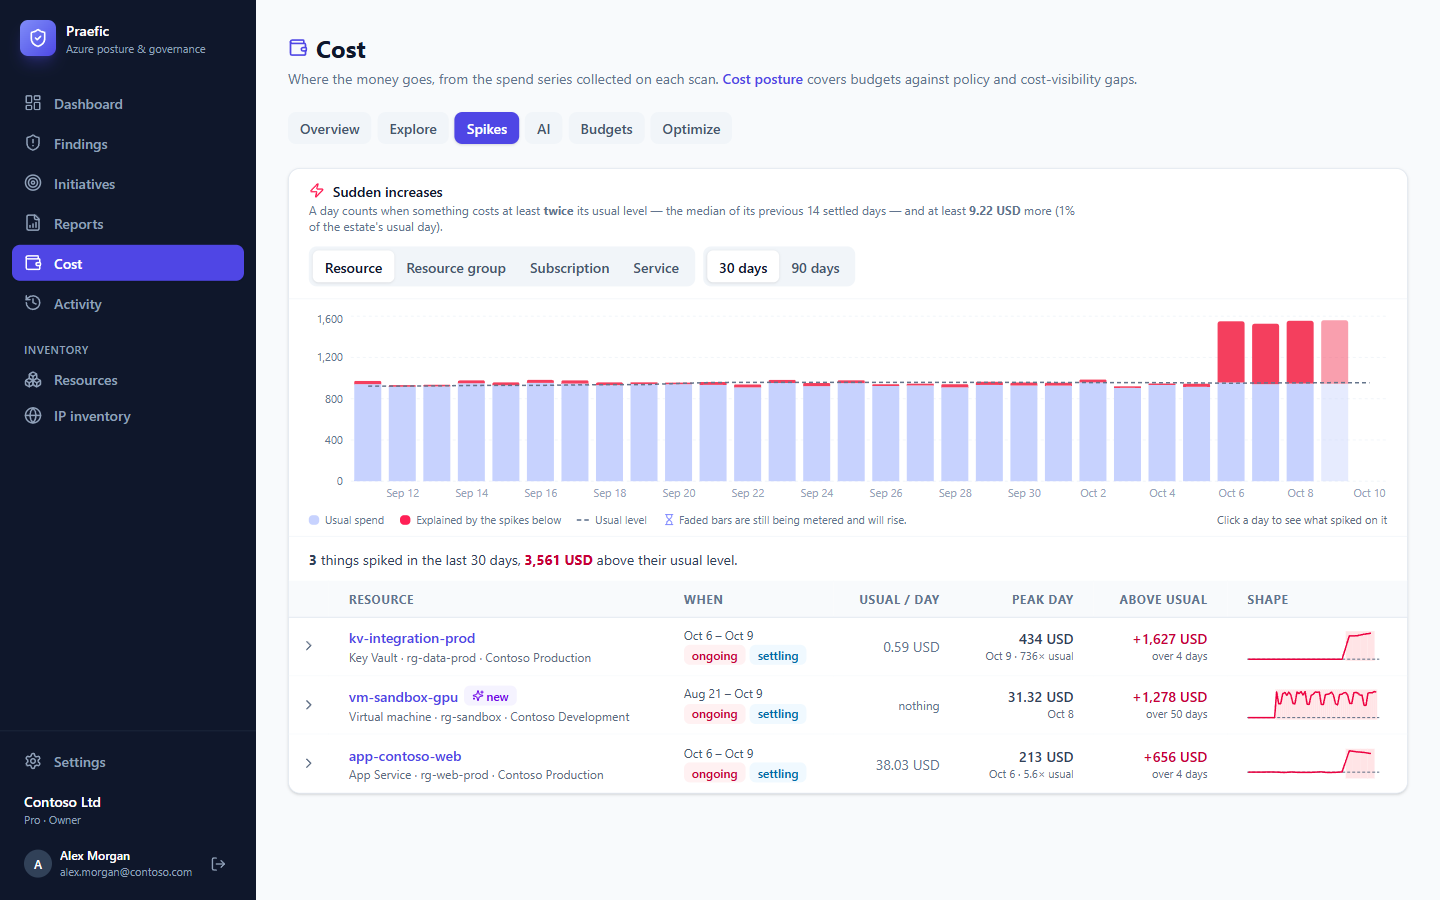Click the sparkle 'new' badge on vm-sandbox-gpu
This screenshot has height=900, width=1440.
(491, 697)
